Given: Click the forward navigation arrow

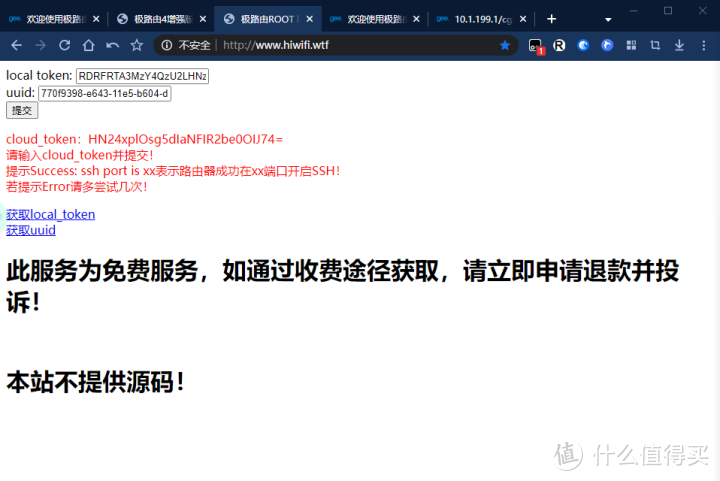Looking at the screenshot, I should tap(40, 45).
